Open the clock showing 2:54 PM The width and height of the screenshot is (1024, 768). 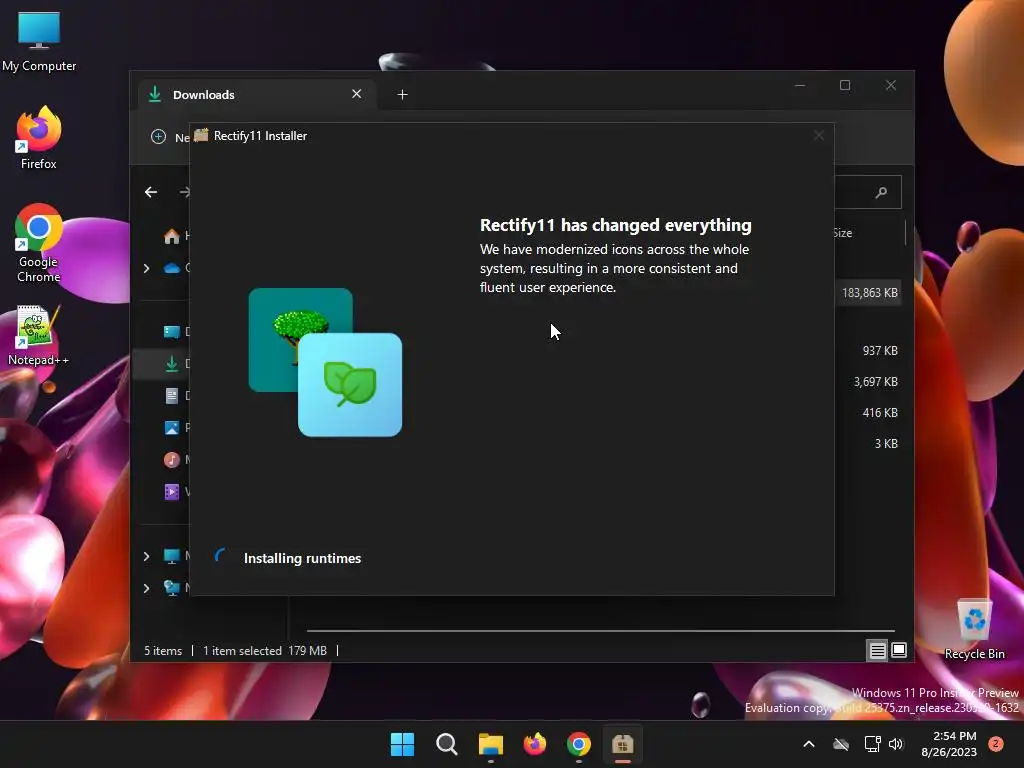pyautogui.click(x=949, y=744)
